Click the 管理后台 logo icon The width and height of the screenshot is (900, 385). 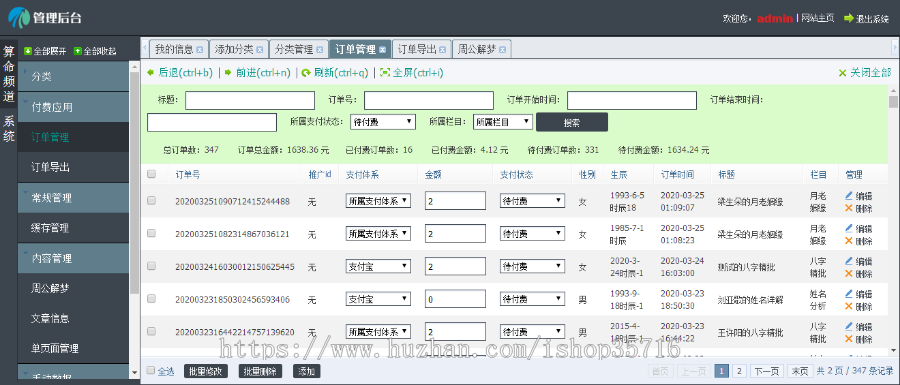[x=18, y=18]
